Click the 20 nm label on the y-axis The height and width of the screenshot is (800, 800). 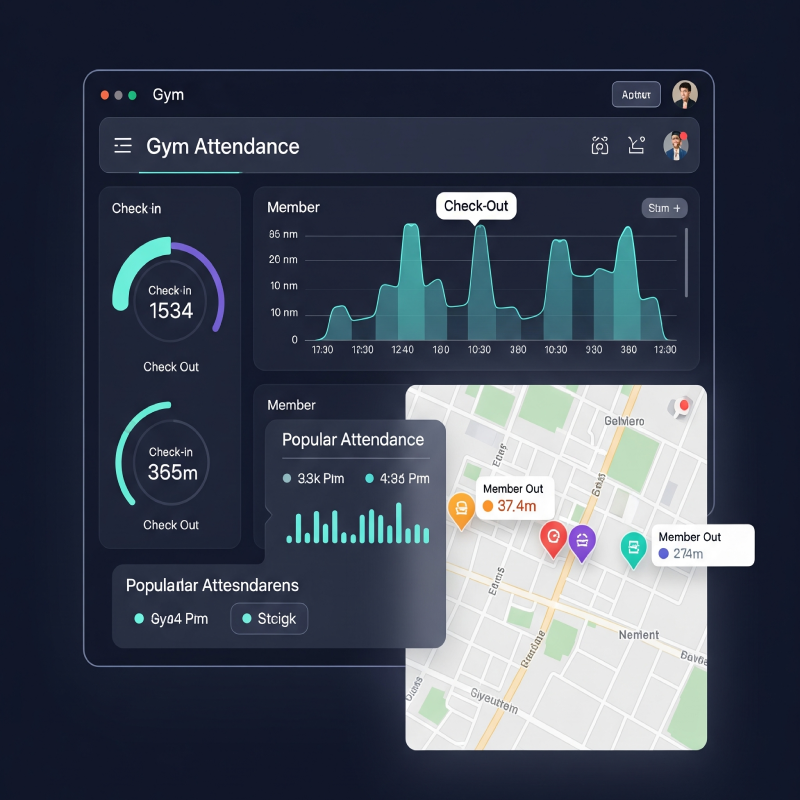(x=283, y=260)
